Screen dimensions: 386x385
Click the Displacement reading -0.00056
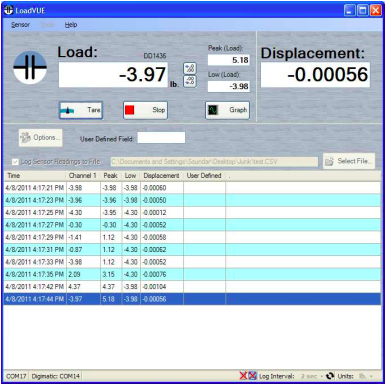pyautogui.click(x=315, y=75)
